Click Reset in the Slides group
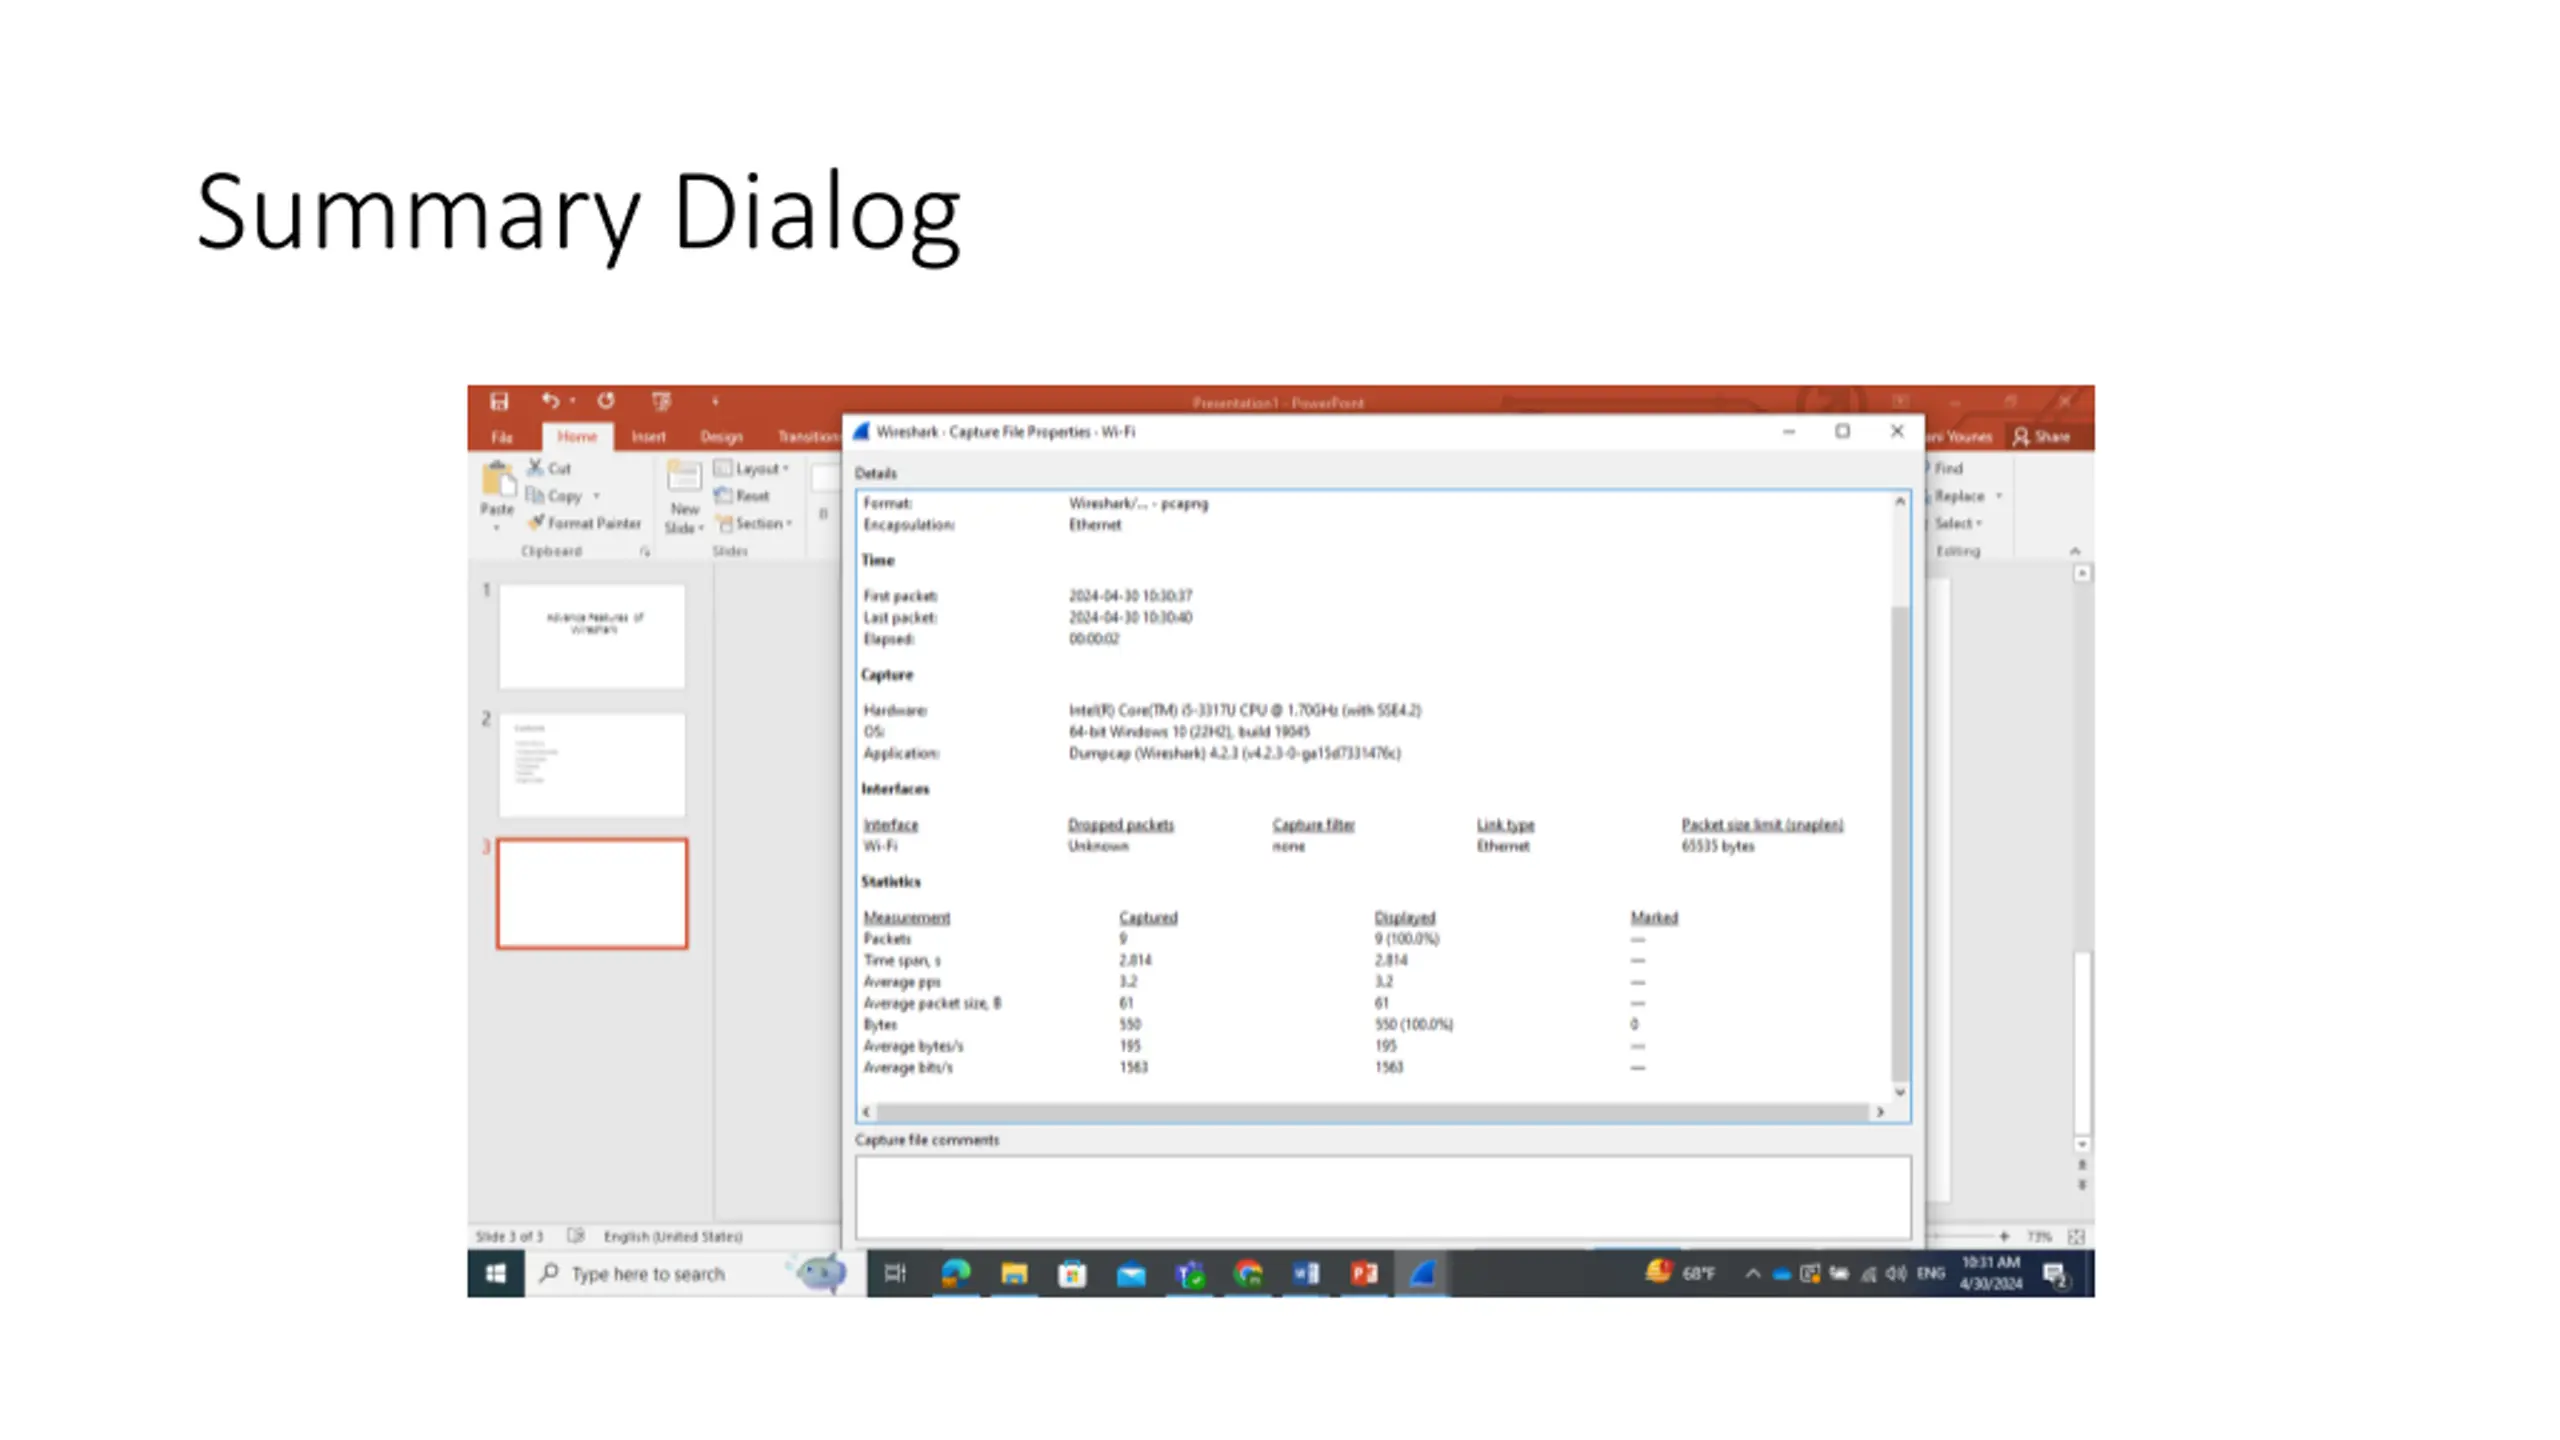 pos(742,496)
